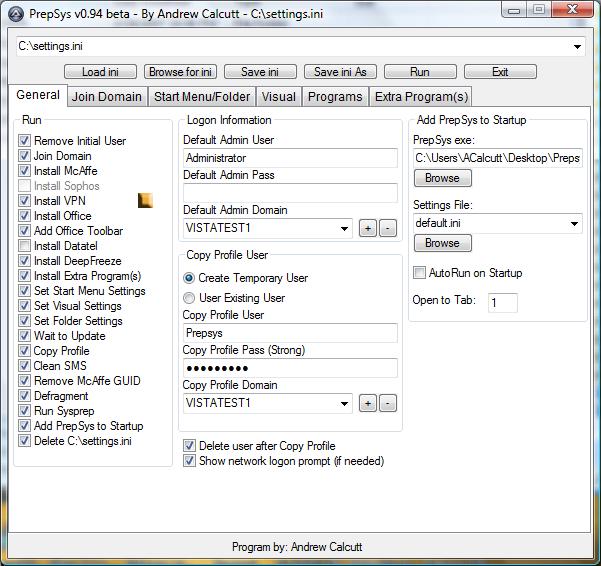The width and height of the screenshot is (601, 566).
Task: Select the User Existing User radio button
Action: click(x=189, y=298)
